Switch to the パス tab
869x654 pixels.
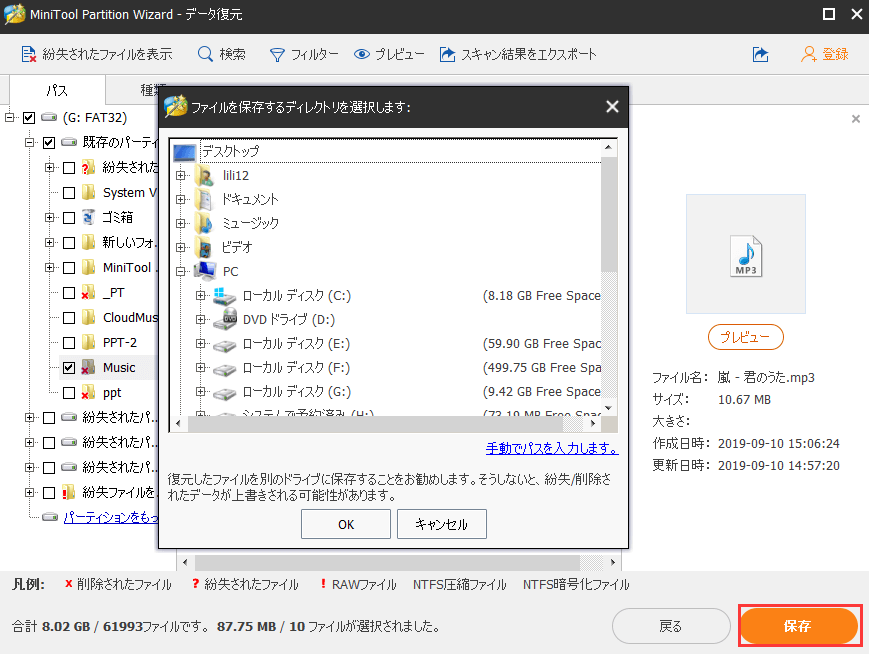58,90
